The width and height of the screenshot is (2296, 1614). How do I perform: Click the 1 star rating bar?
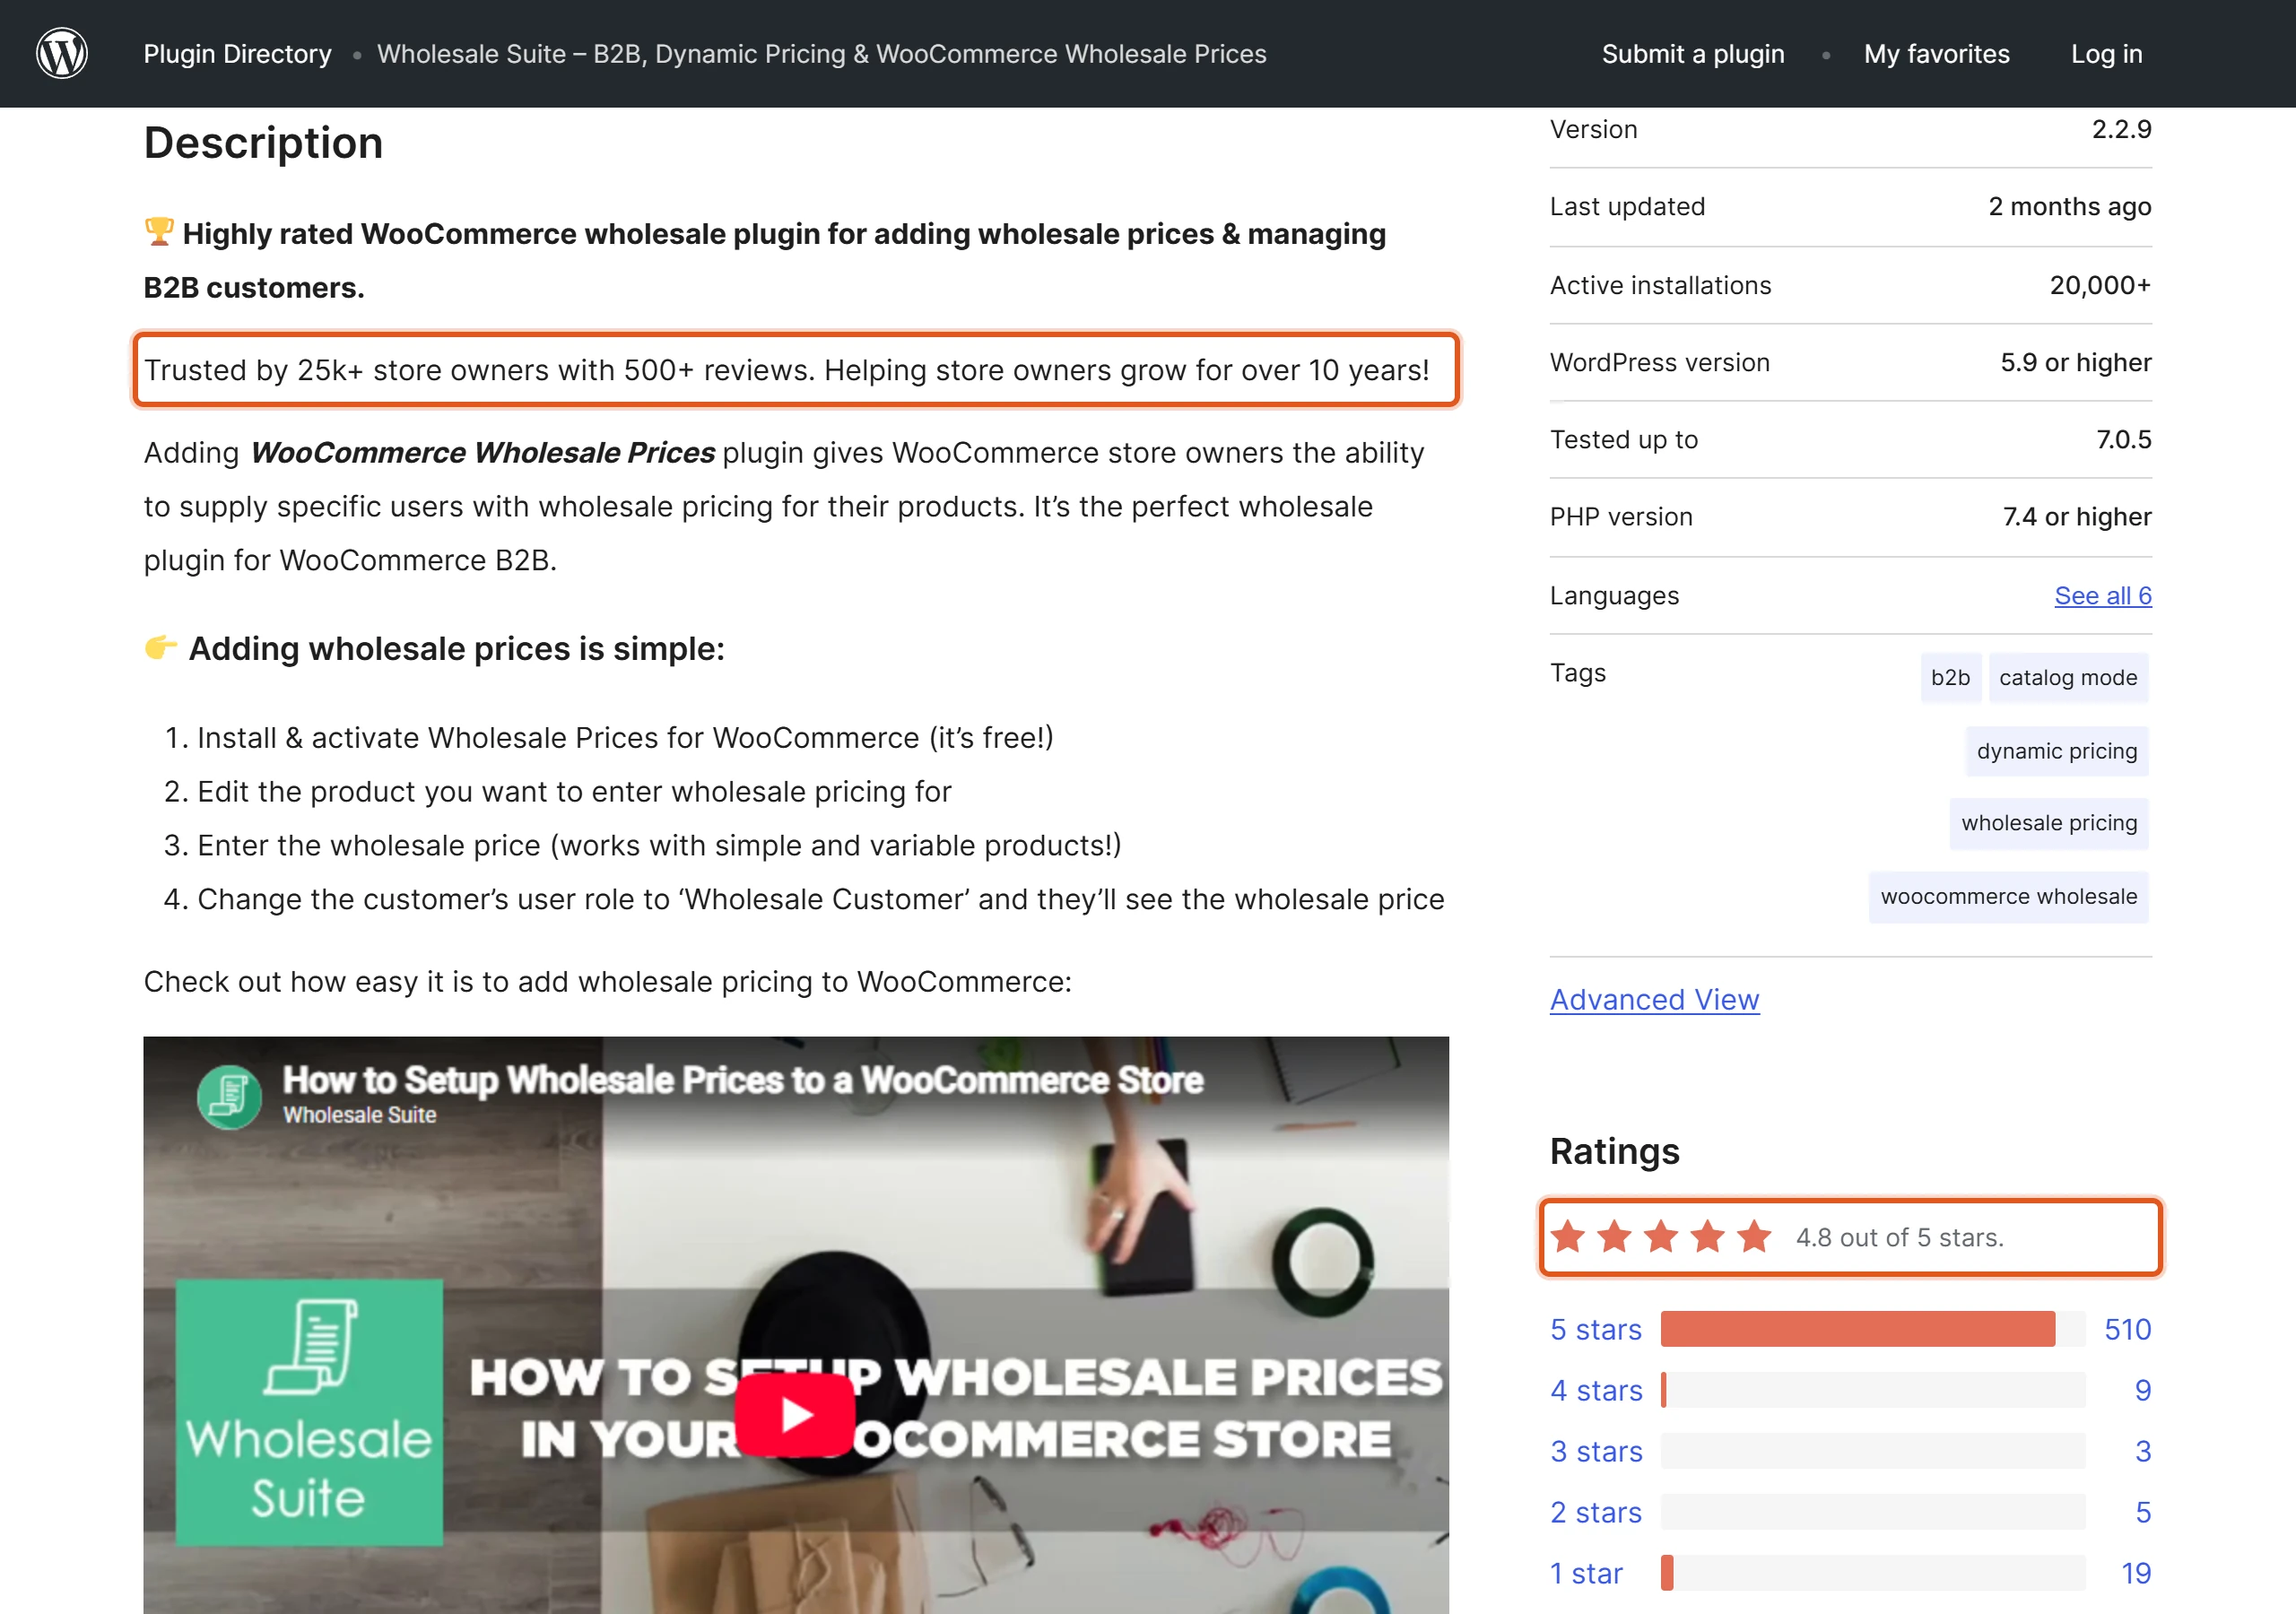click(x=1872, y=1573)
